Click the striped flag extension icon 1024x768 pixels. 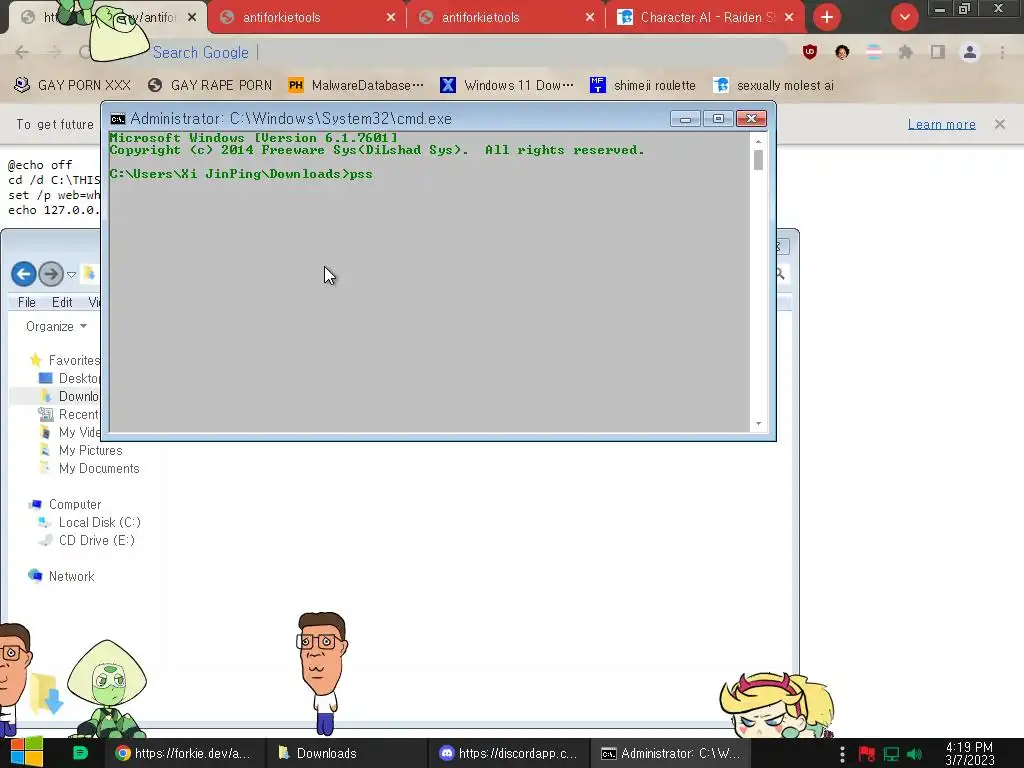coord(874,52)
